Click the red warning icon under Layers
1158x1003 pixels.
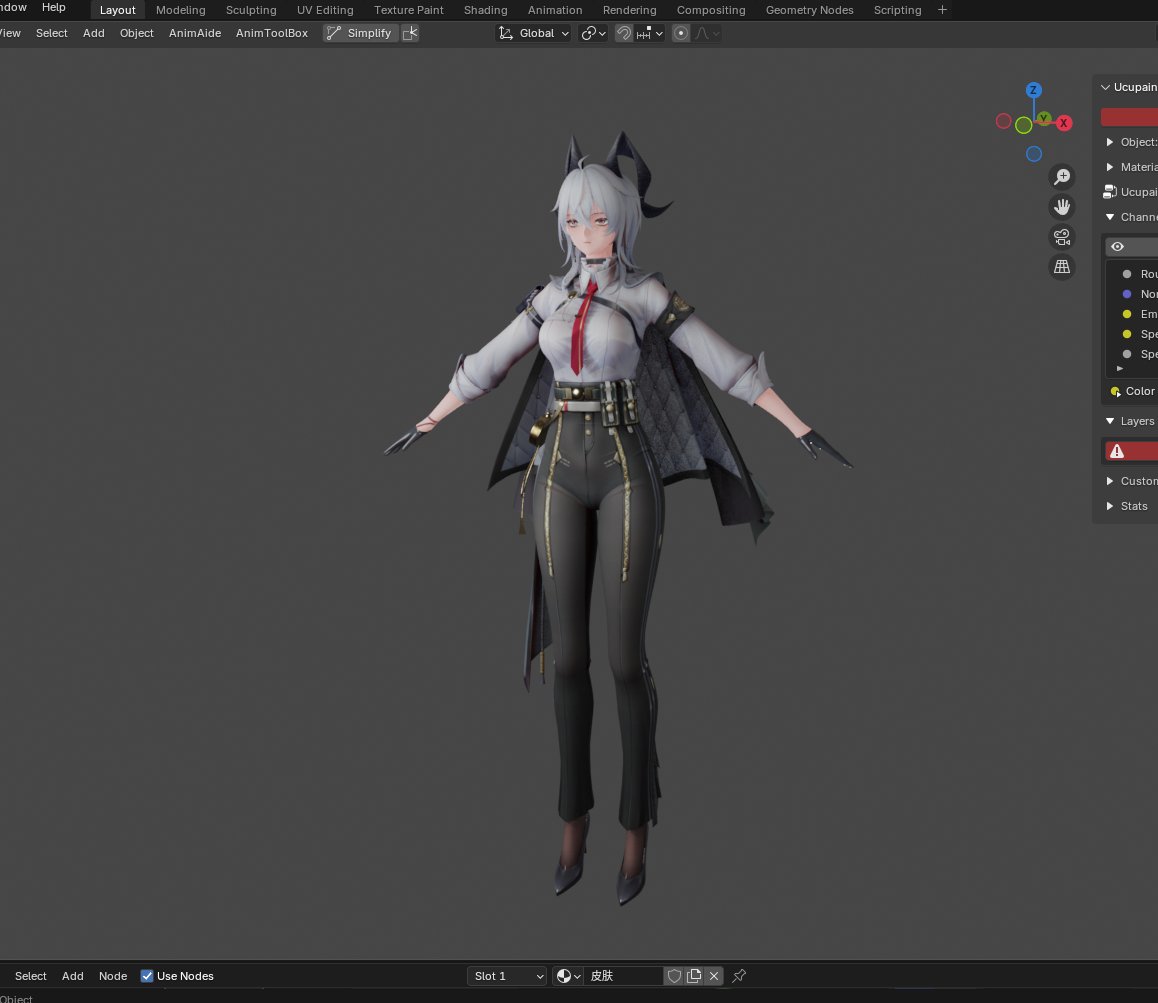tap(1117, 451)
